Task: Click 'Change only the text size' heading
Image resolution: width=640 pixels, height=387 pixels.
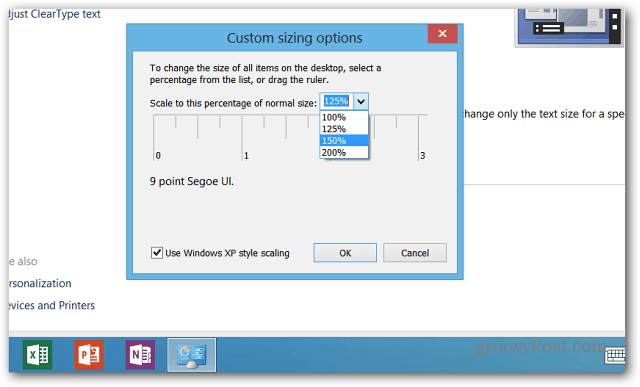Action: point(544,114)
